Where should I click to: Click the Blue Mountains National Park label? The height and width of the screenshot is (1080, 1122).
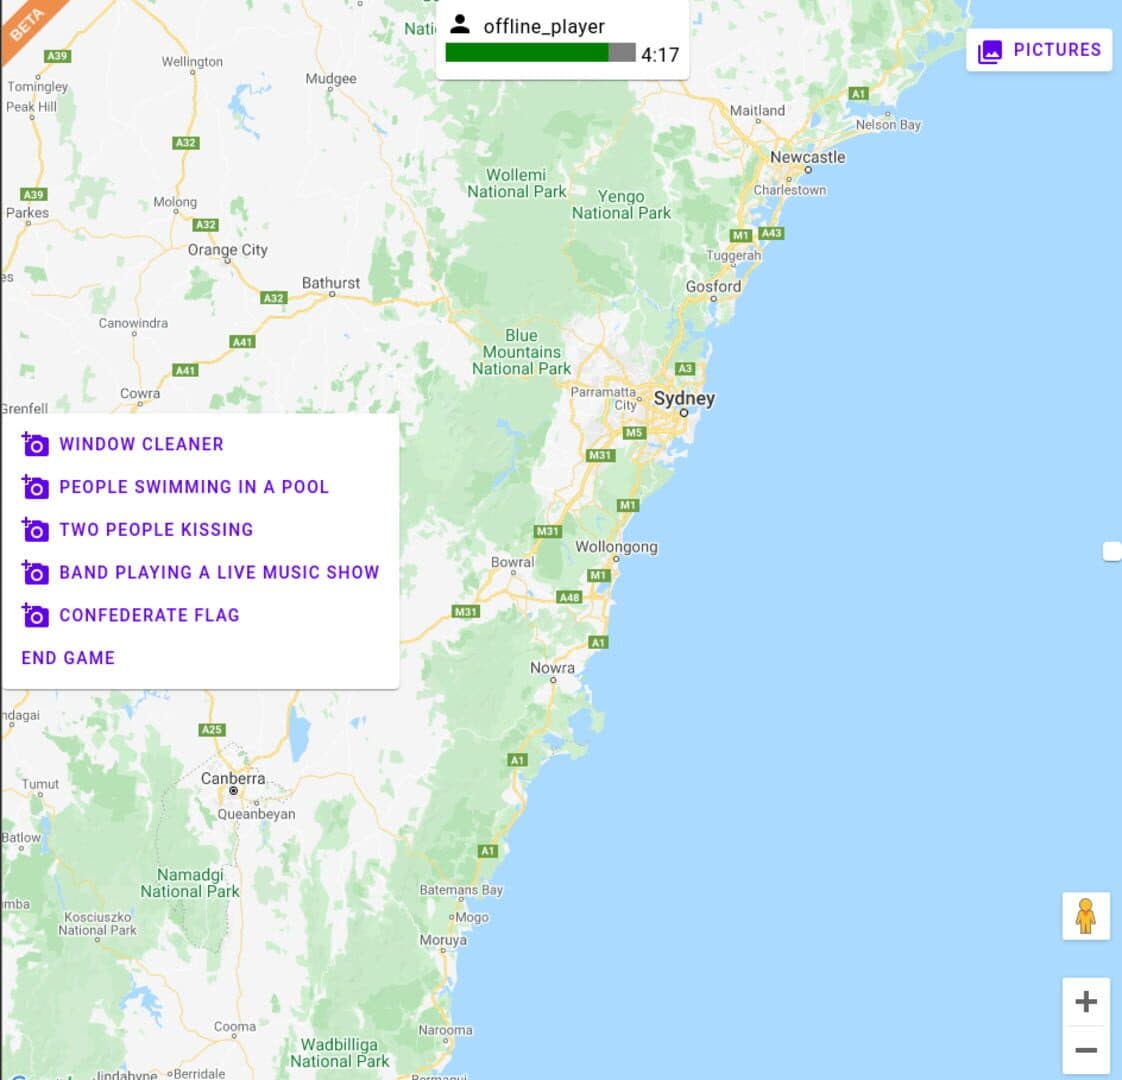click(521, 352)
